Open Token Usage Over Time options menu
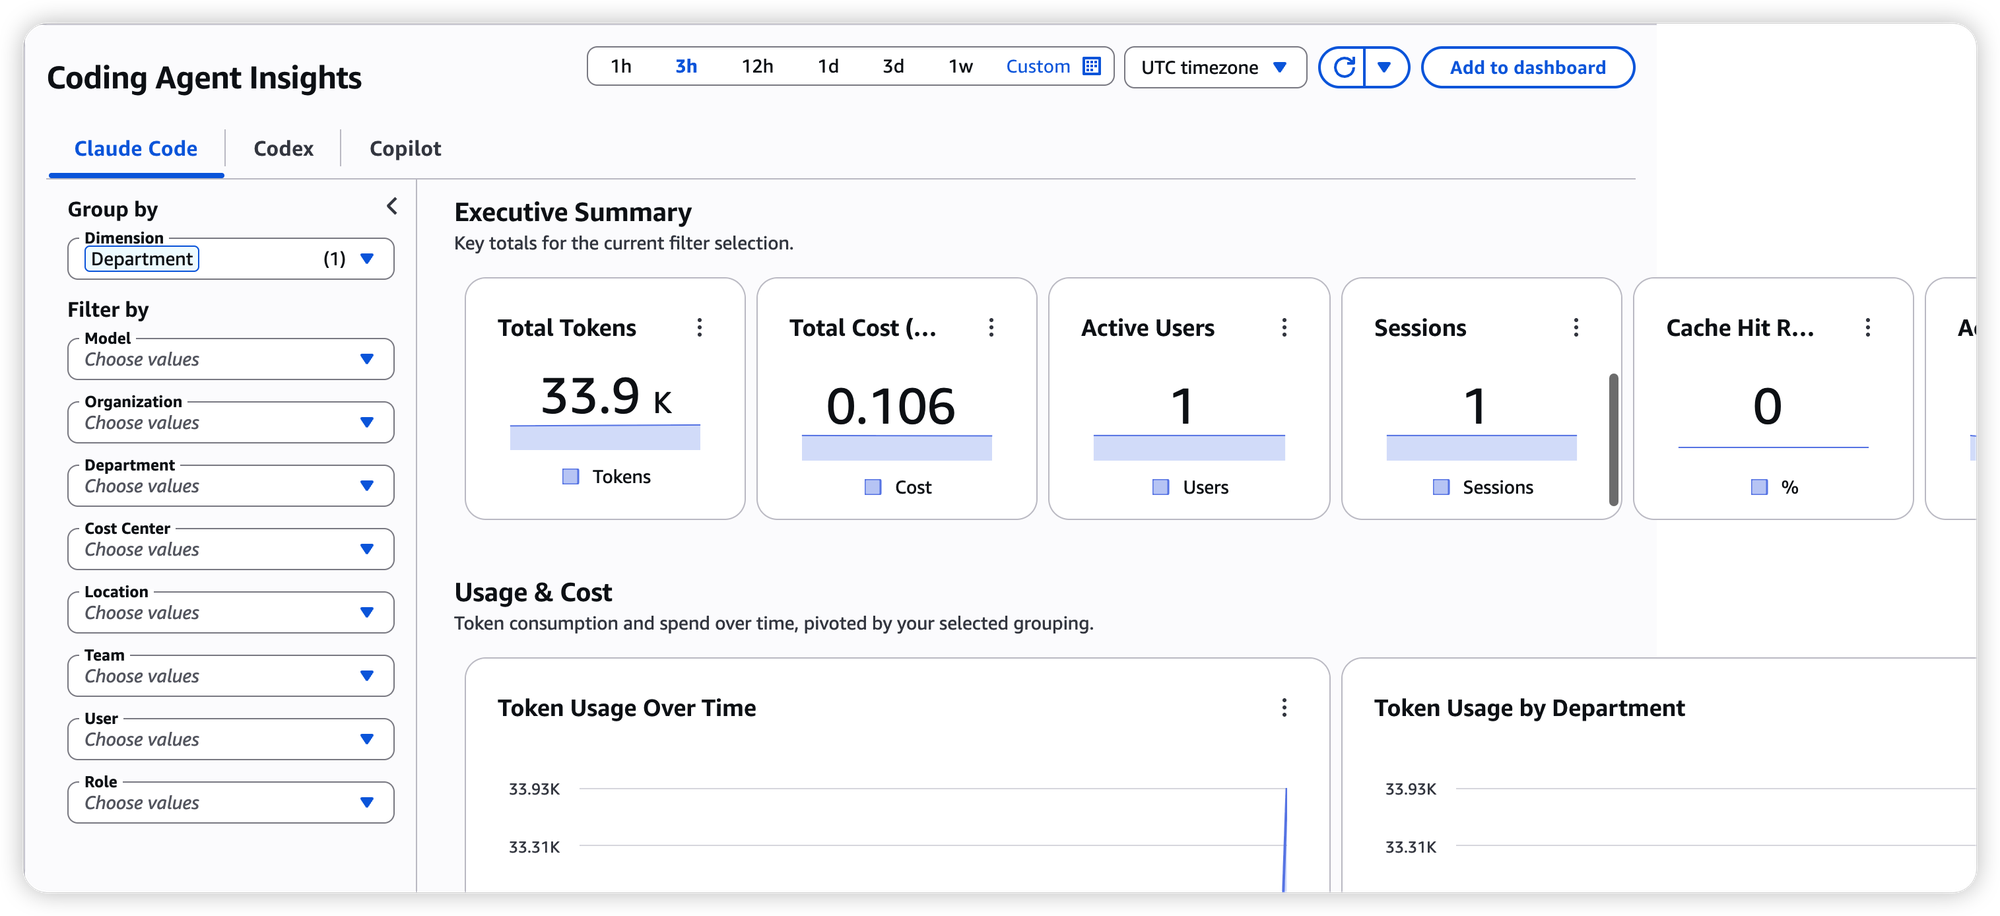 1284,708
